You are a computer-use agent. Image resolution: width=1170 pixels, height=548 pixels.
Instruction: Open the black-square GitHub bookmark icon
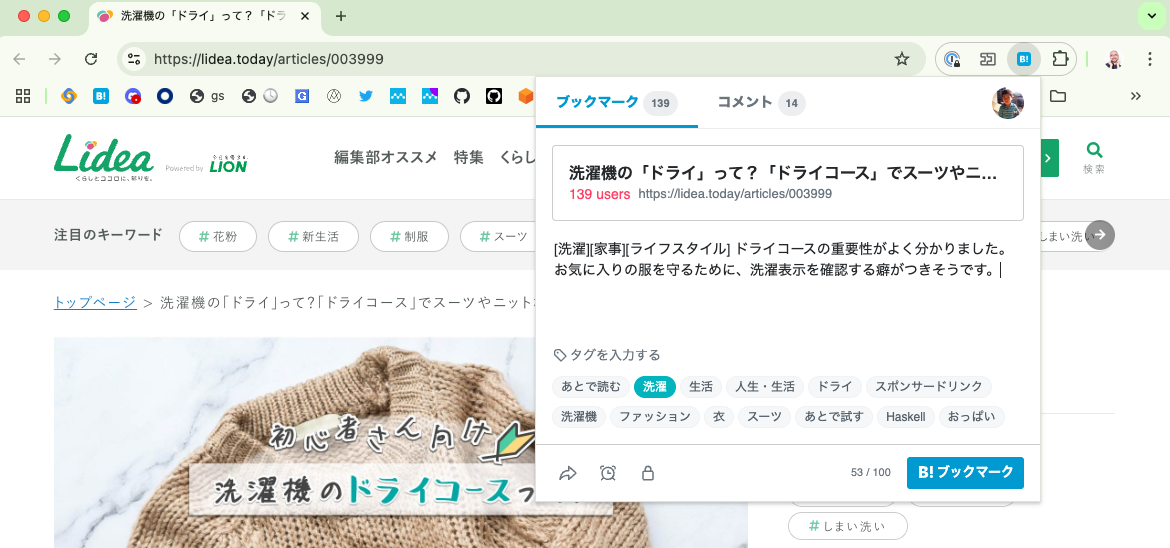[x=494, y=96]
